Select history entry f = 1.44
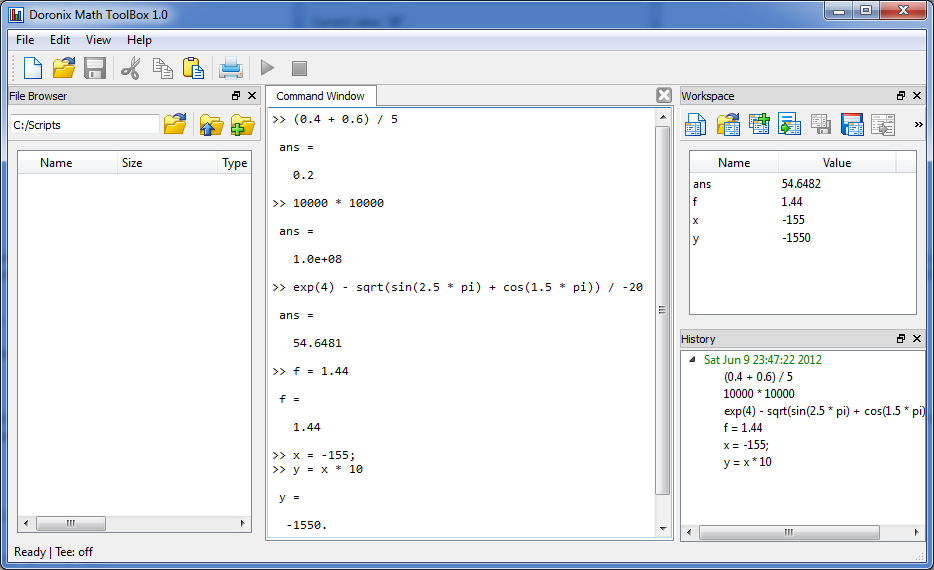 (743, 428)
